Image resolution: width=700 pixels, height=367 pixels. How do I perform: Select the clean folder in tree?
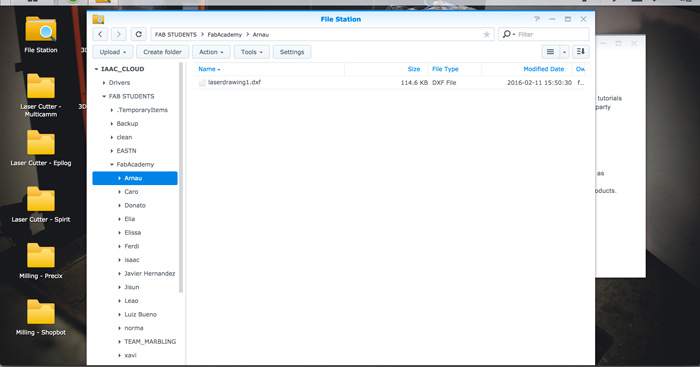[x=124, y=137]
